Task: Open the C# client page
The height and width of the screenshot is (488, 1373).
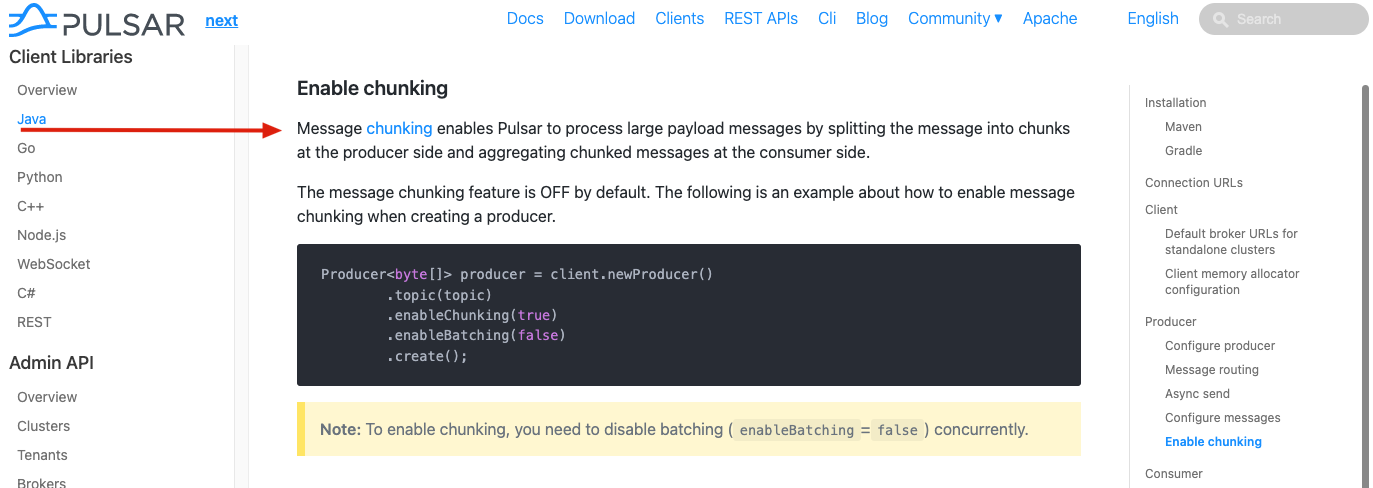Action: click(26, 293)
